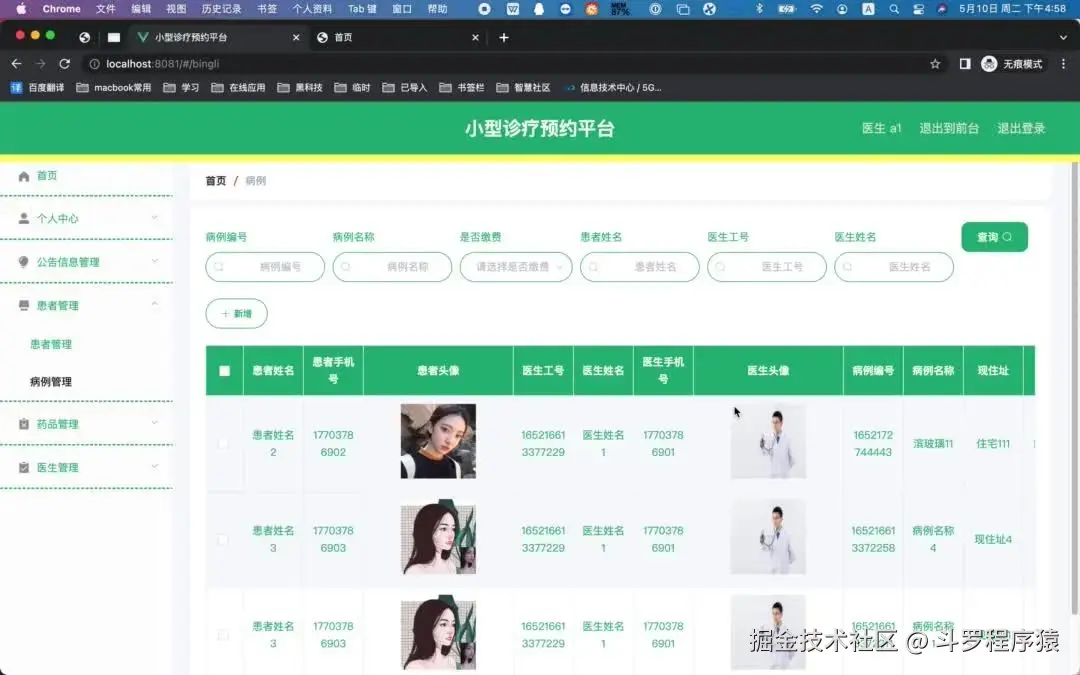This screenshot has width=1080, height=675.
Task: Expand the 个人中心 menu chevron
Action: (x=155, y=218)
